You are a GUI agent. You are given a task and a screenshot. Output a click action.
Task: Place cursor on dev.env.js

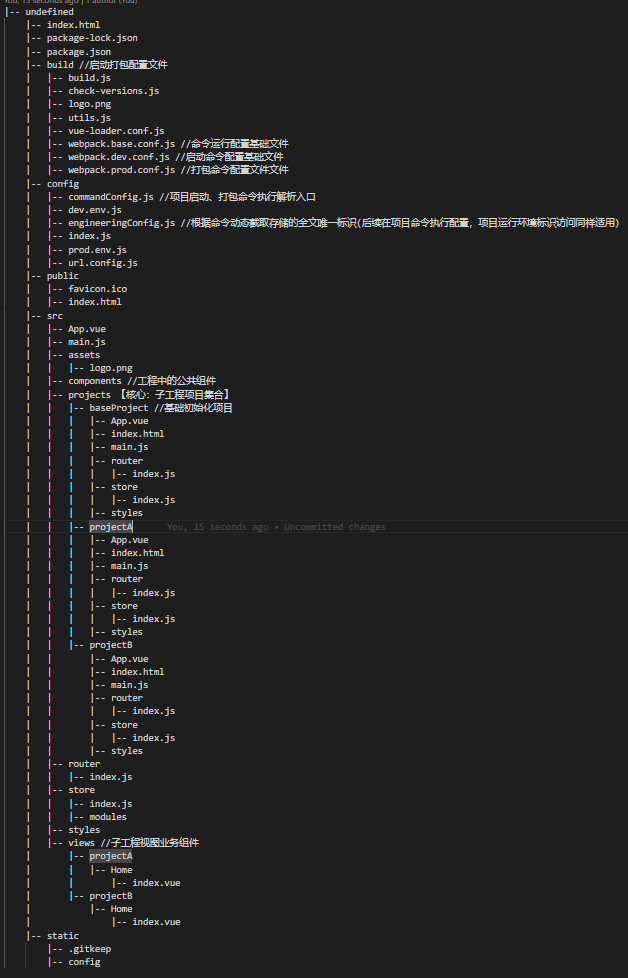click(95, 210)
